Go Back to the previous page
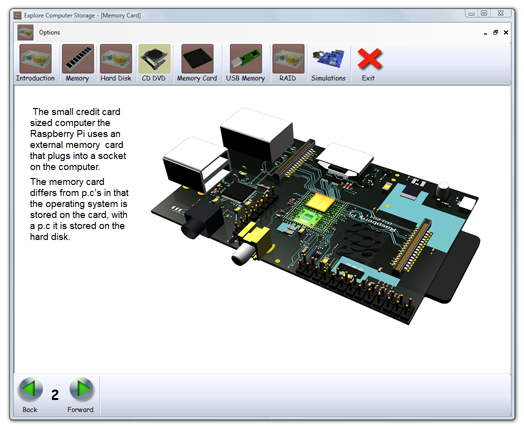 point(30,395)
